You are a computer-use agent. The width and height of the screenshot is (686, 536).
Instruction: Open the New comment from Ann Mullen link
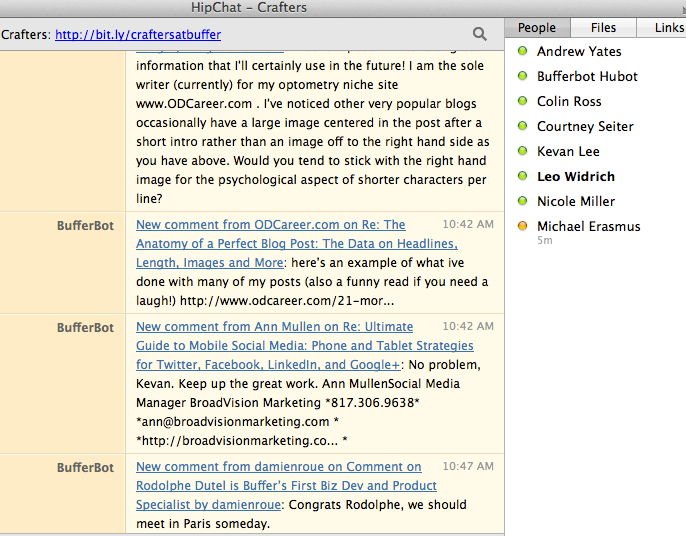pos(304,345)
